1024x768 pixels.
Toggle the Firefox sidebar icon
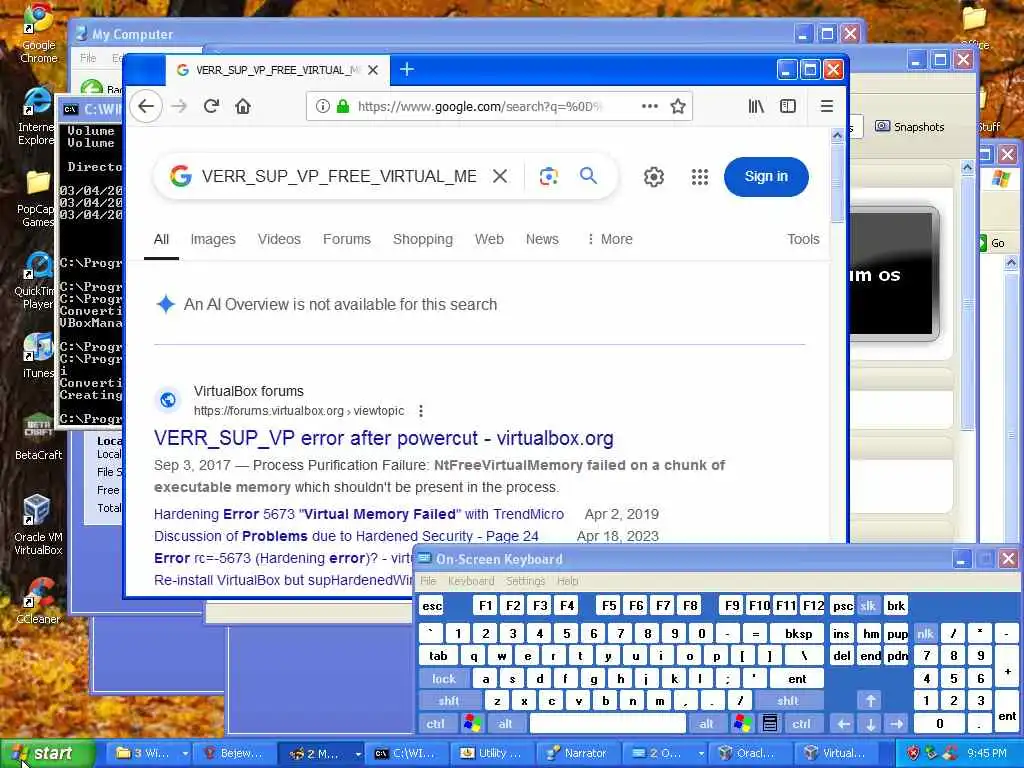(x=788, y=106)
